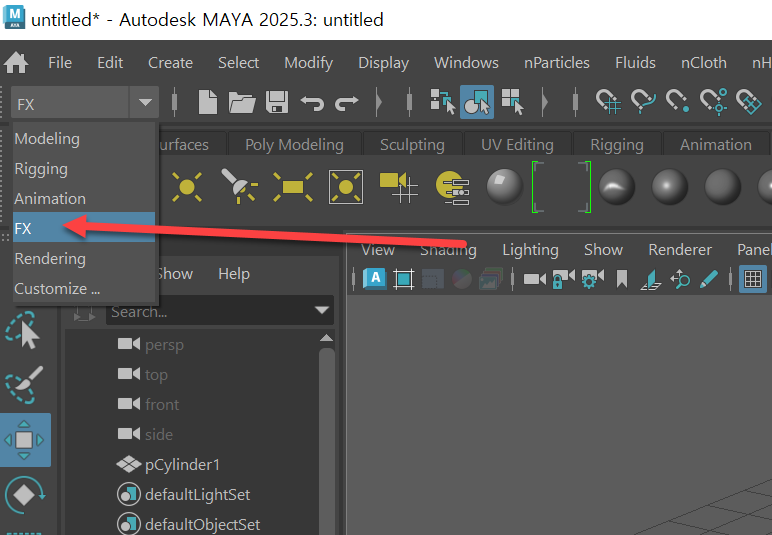Choose Modeling from menu set list
Viewport: 772px width, 535px height.
[84, 139]
